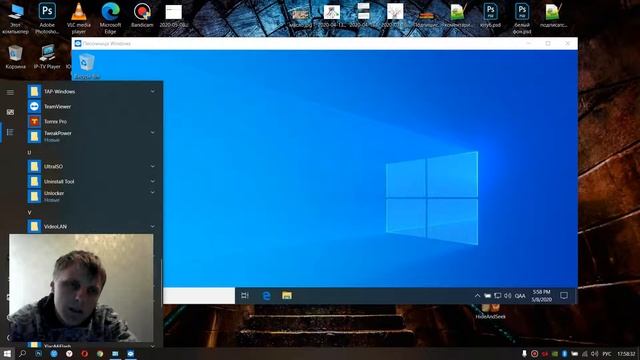Click the Sandbox taskbar search box
The height and width of the screenshot is (360, 640).
point(199,296)
